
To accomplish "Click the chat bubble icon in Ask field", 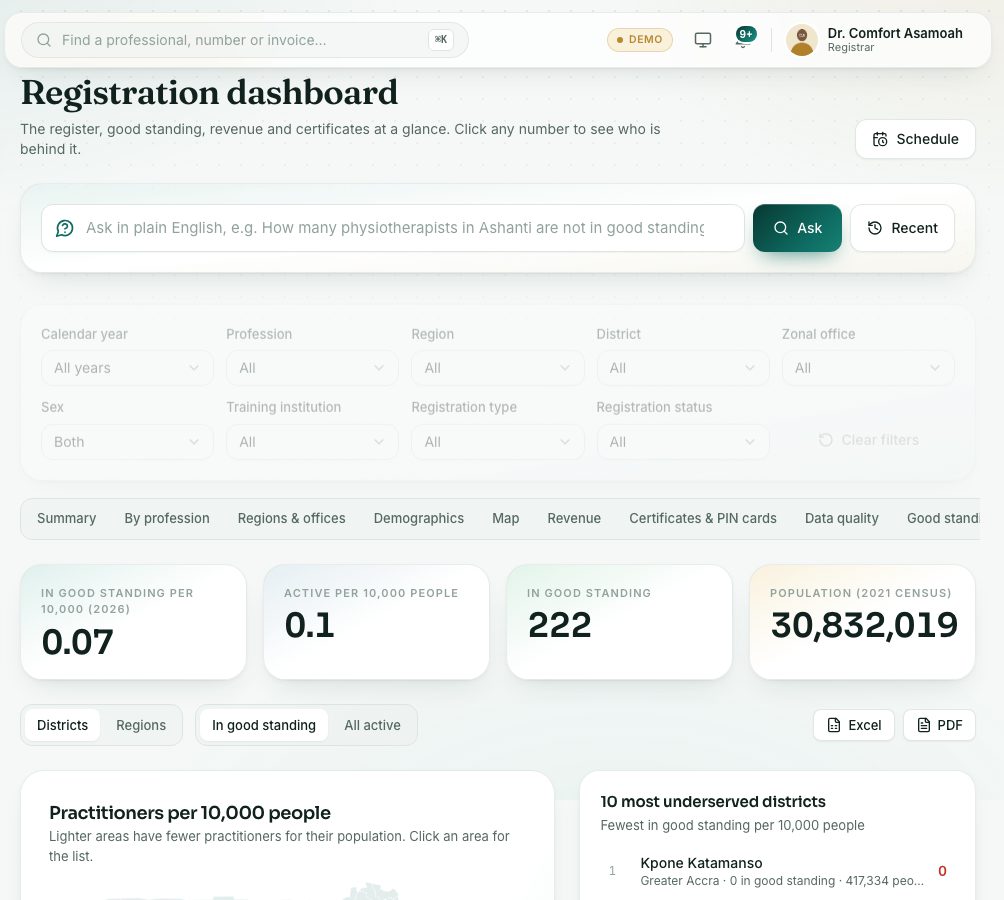I will pos(65,229).
